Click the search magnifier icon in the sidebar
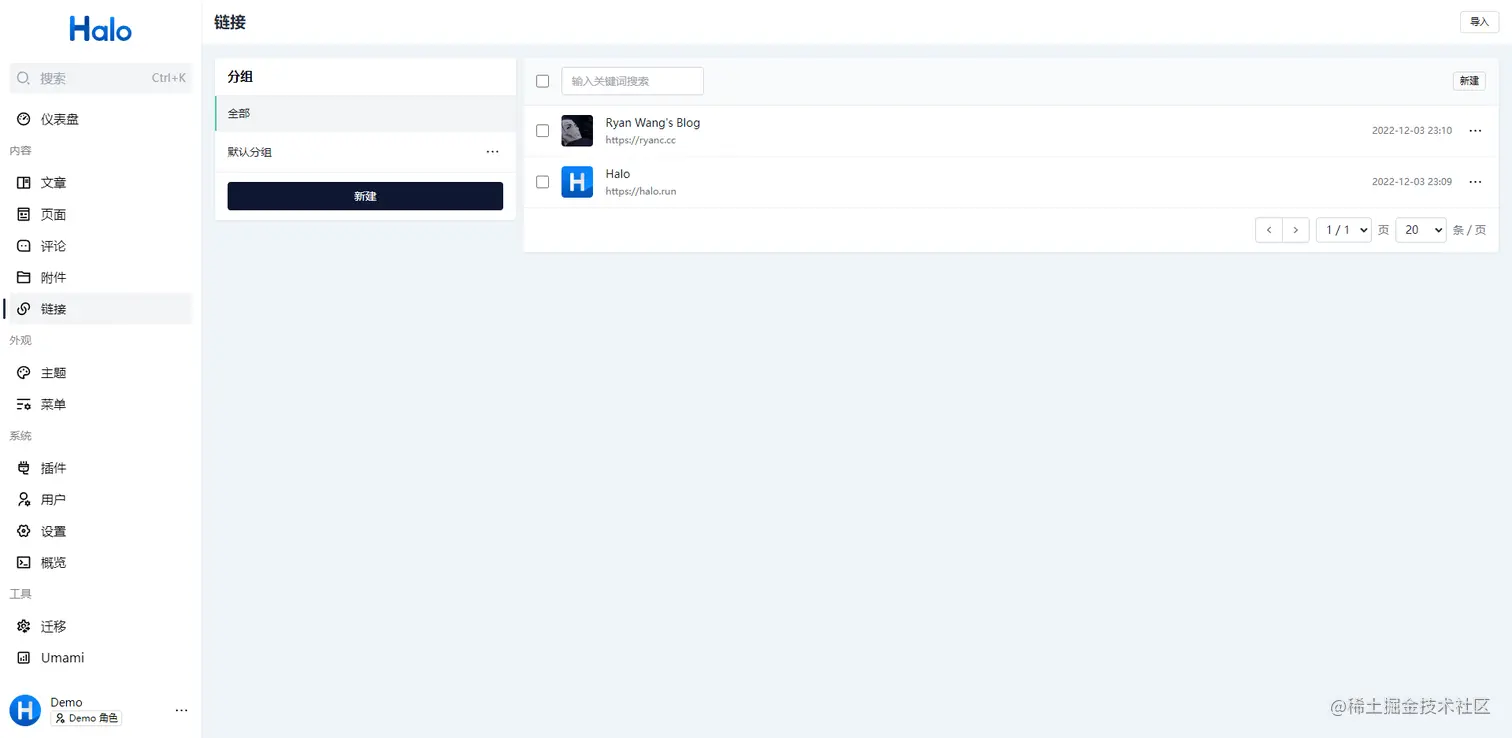Viewport: 1512px width, 738px height. coord(24,78)
